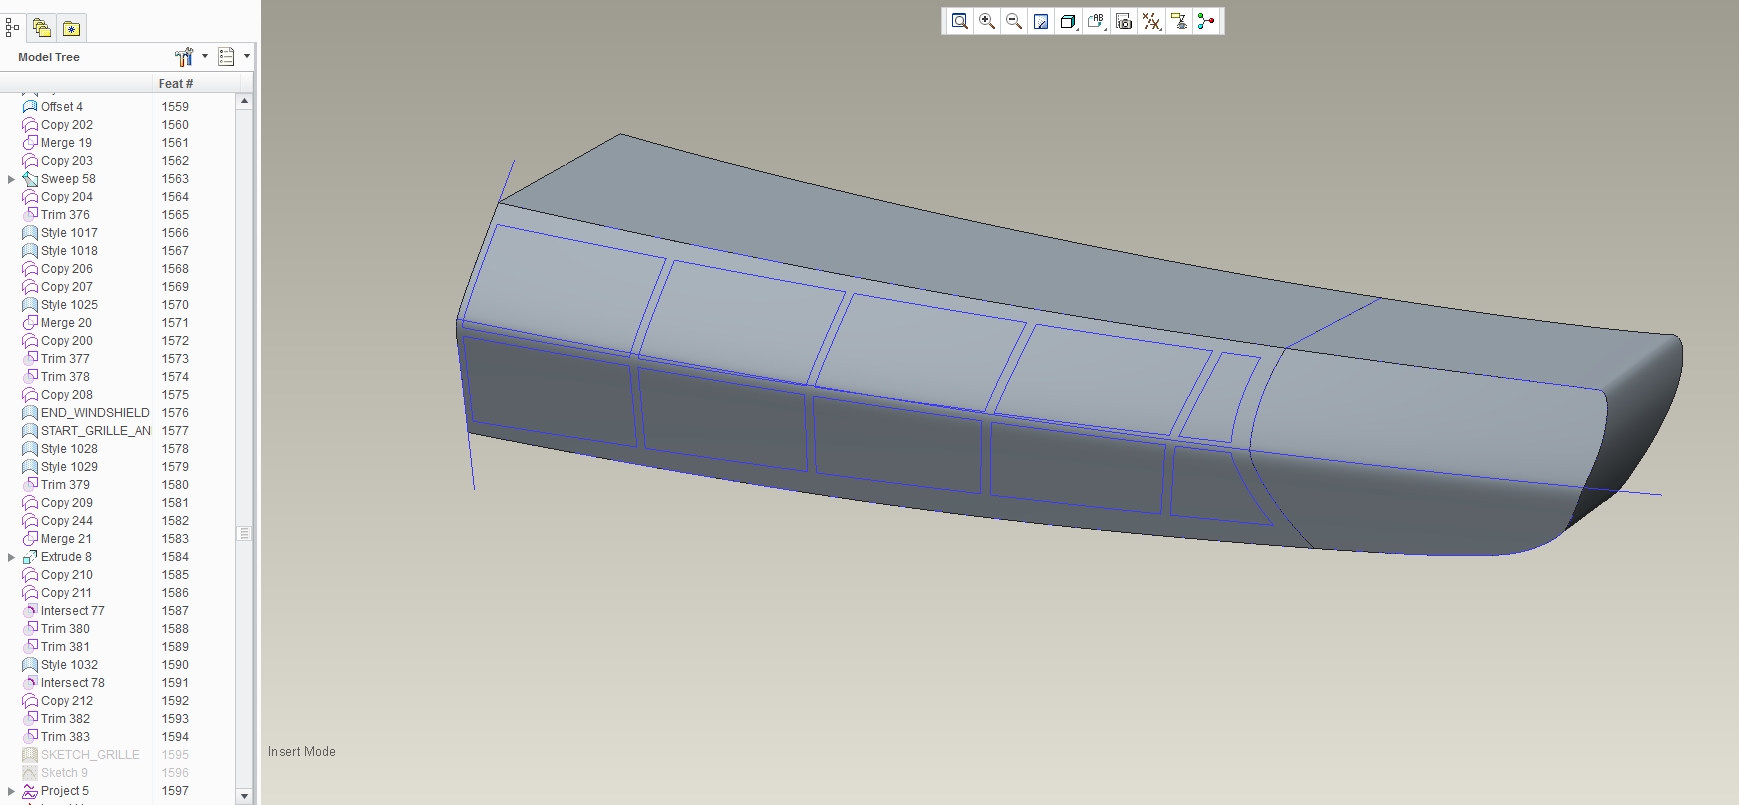Screen dimensions: 1739x805
Task: Select the Copy 206 feature
Action: click(x=67, y=269)
